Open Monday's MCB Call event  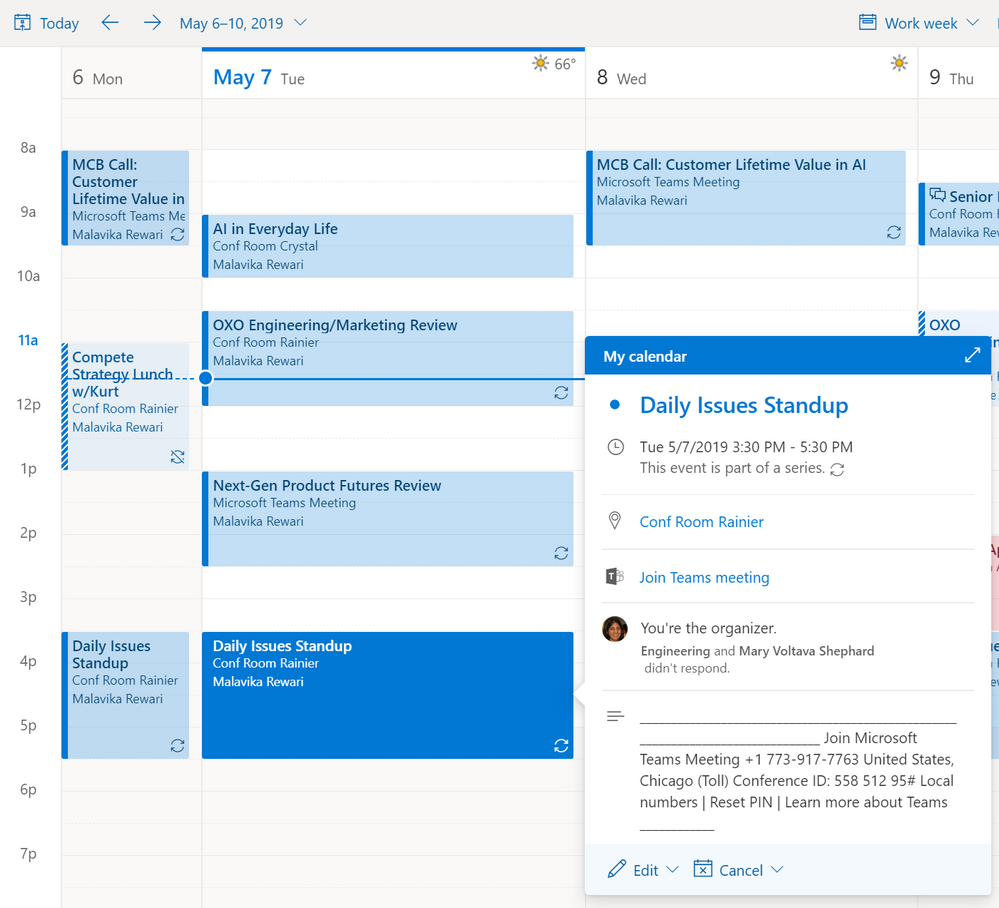coord(126,198)
